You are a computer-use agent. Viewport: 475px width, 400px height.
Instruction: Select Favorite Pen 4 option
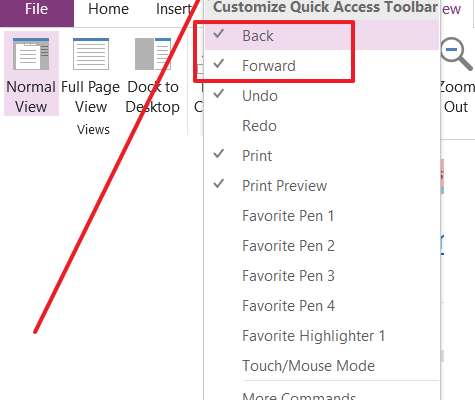[322, 305]
